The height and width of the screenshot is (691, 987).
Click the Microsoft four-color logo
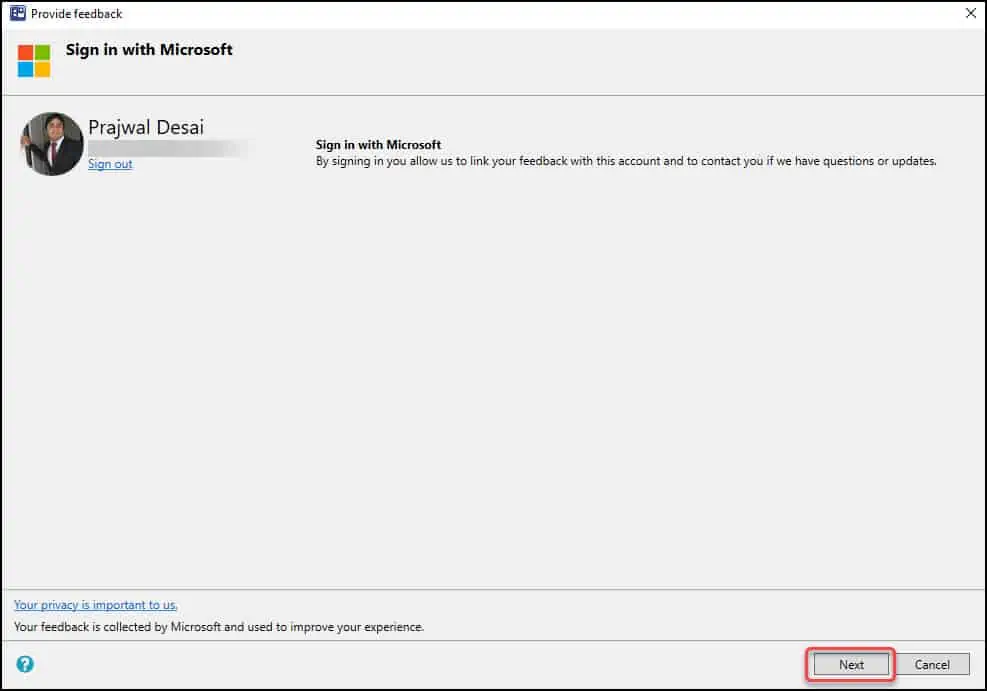[34, 60]
